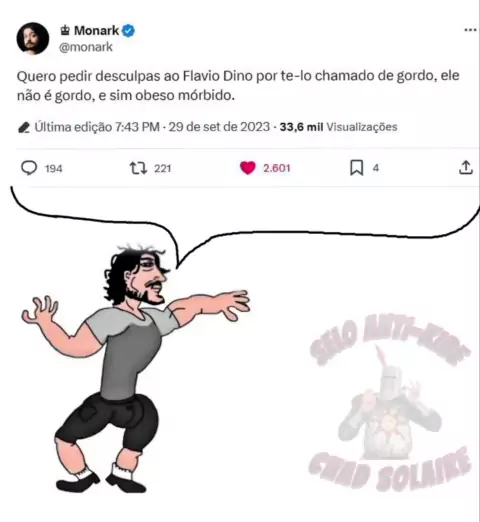Image resolution: width=480 pixels, height=522 pixels.
Task: View the 2.601 likes count
Action: tap(277, 168)
